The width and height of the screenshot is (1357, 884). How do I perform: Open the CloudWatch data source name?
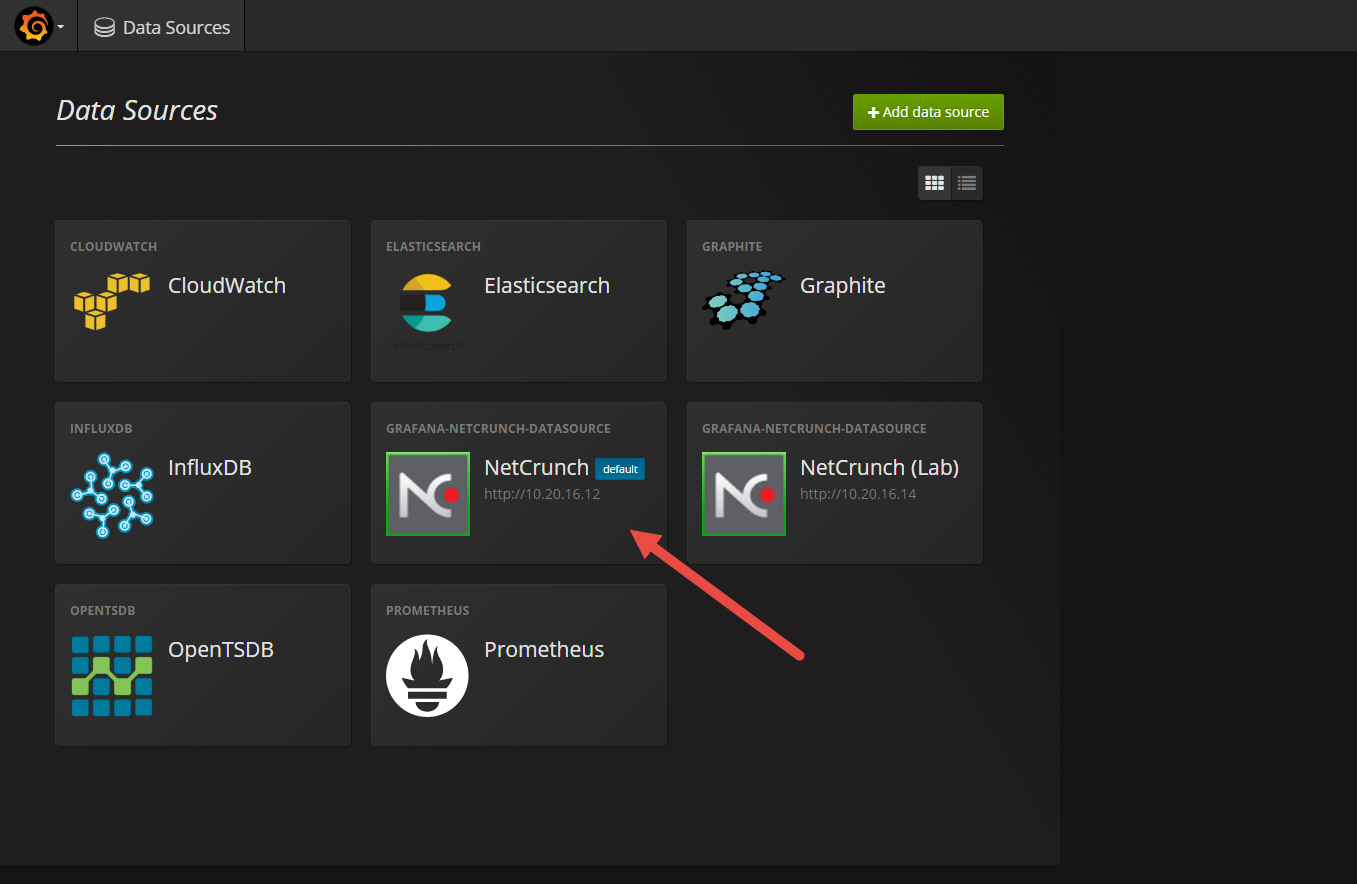coord(227,286)
